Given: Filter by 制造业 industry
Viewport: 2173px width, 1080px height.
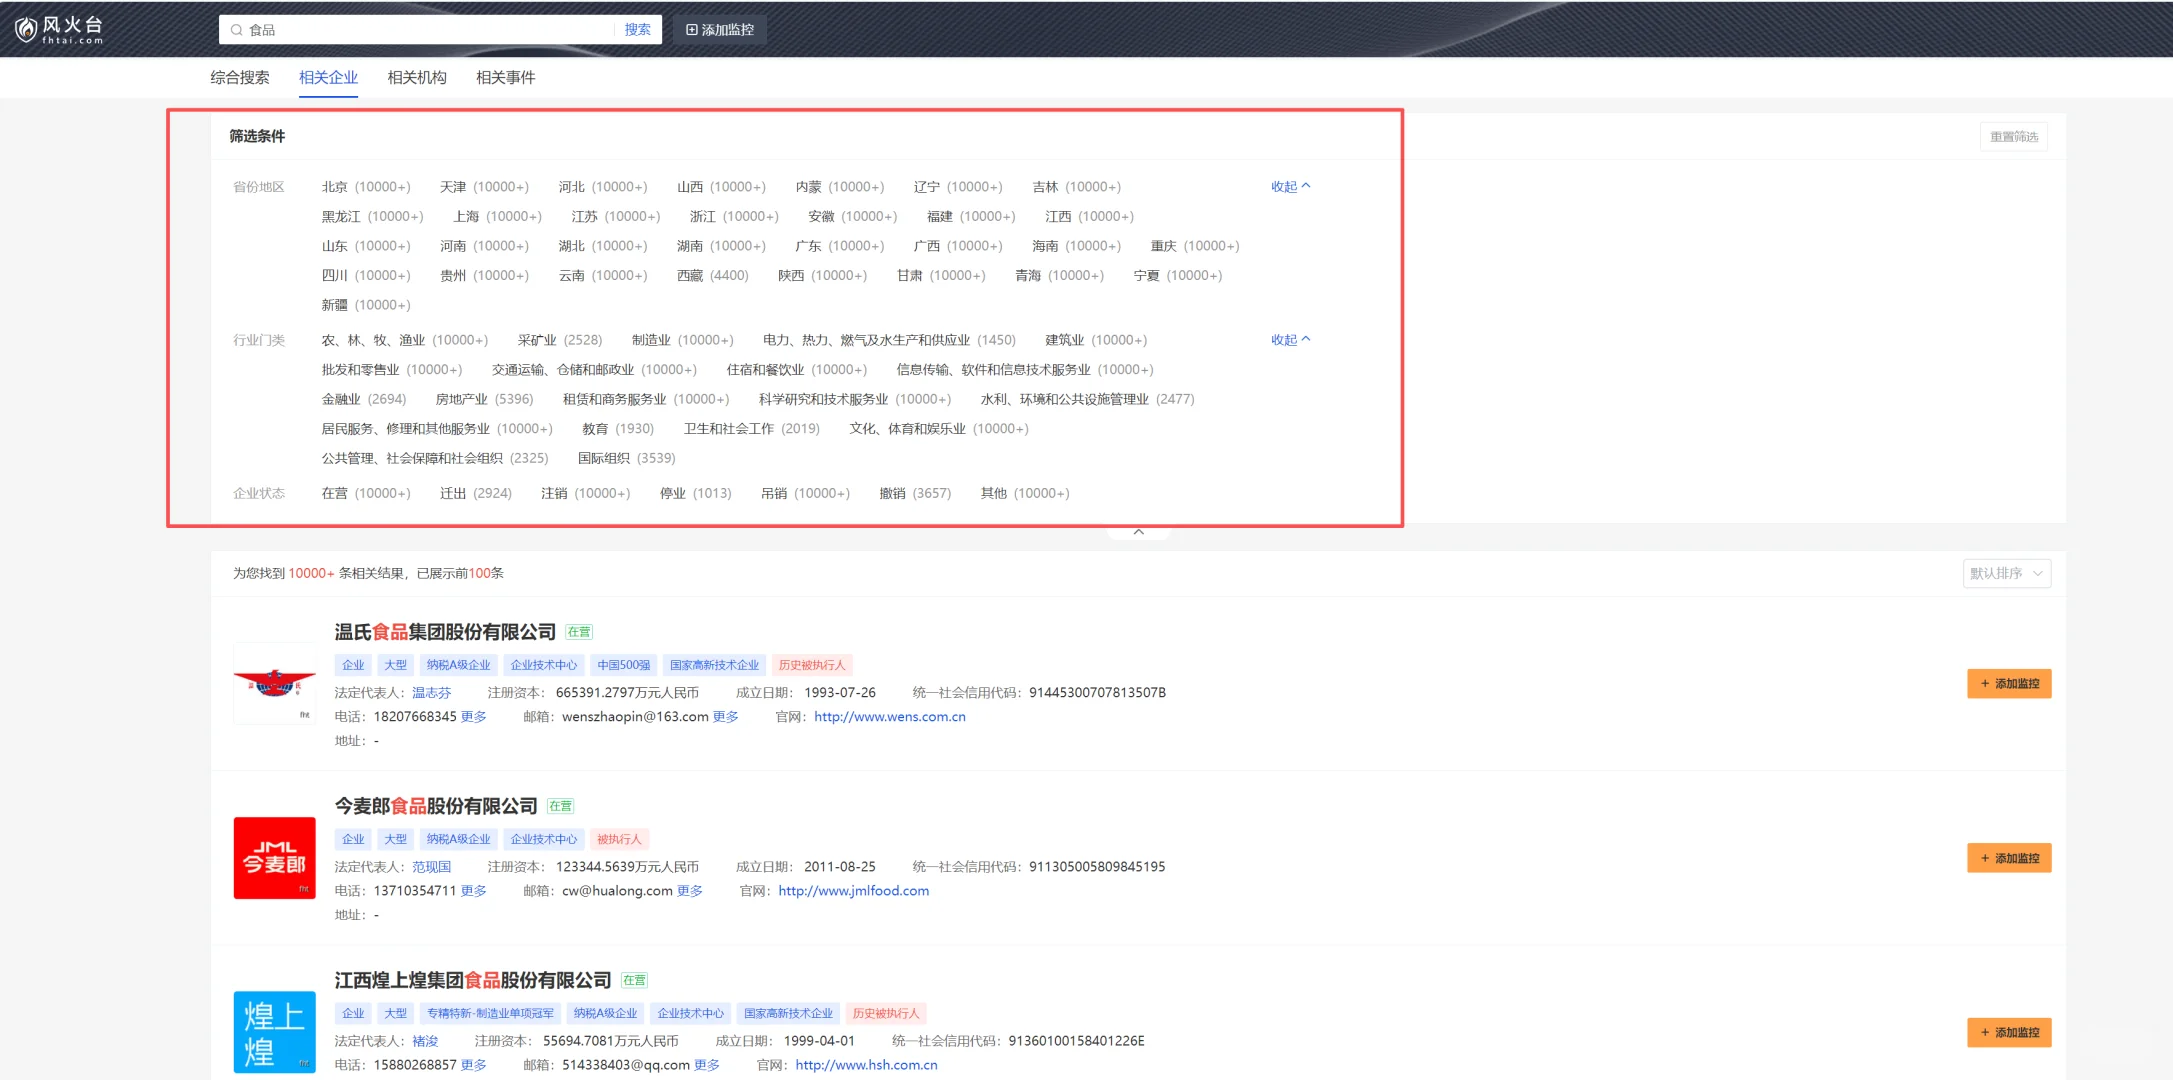Looking at the screenshot, I should (651, 340).
